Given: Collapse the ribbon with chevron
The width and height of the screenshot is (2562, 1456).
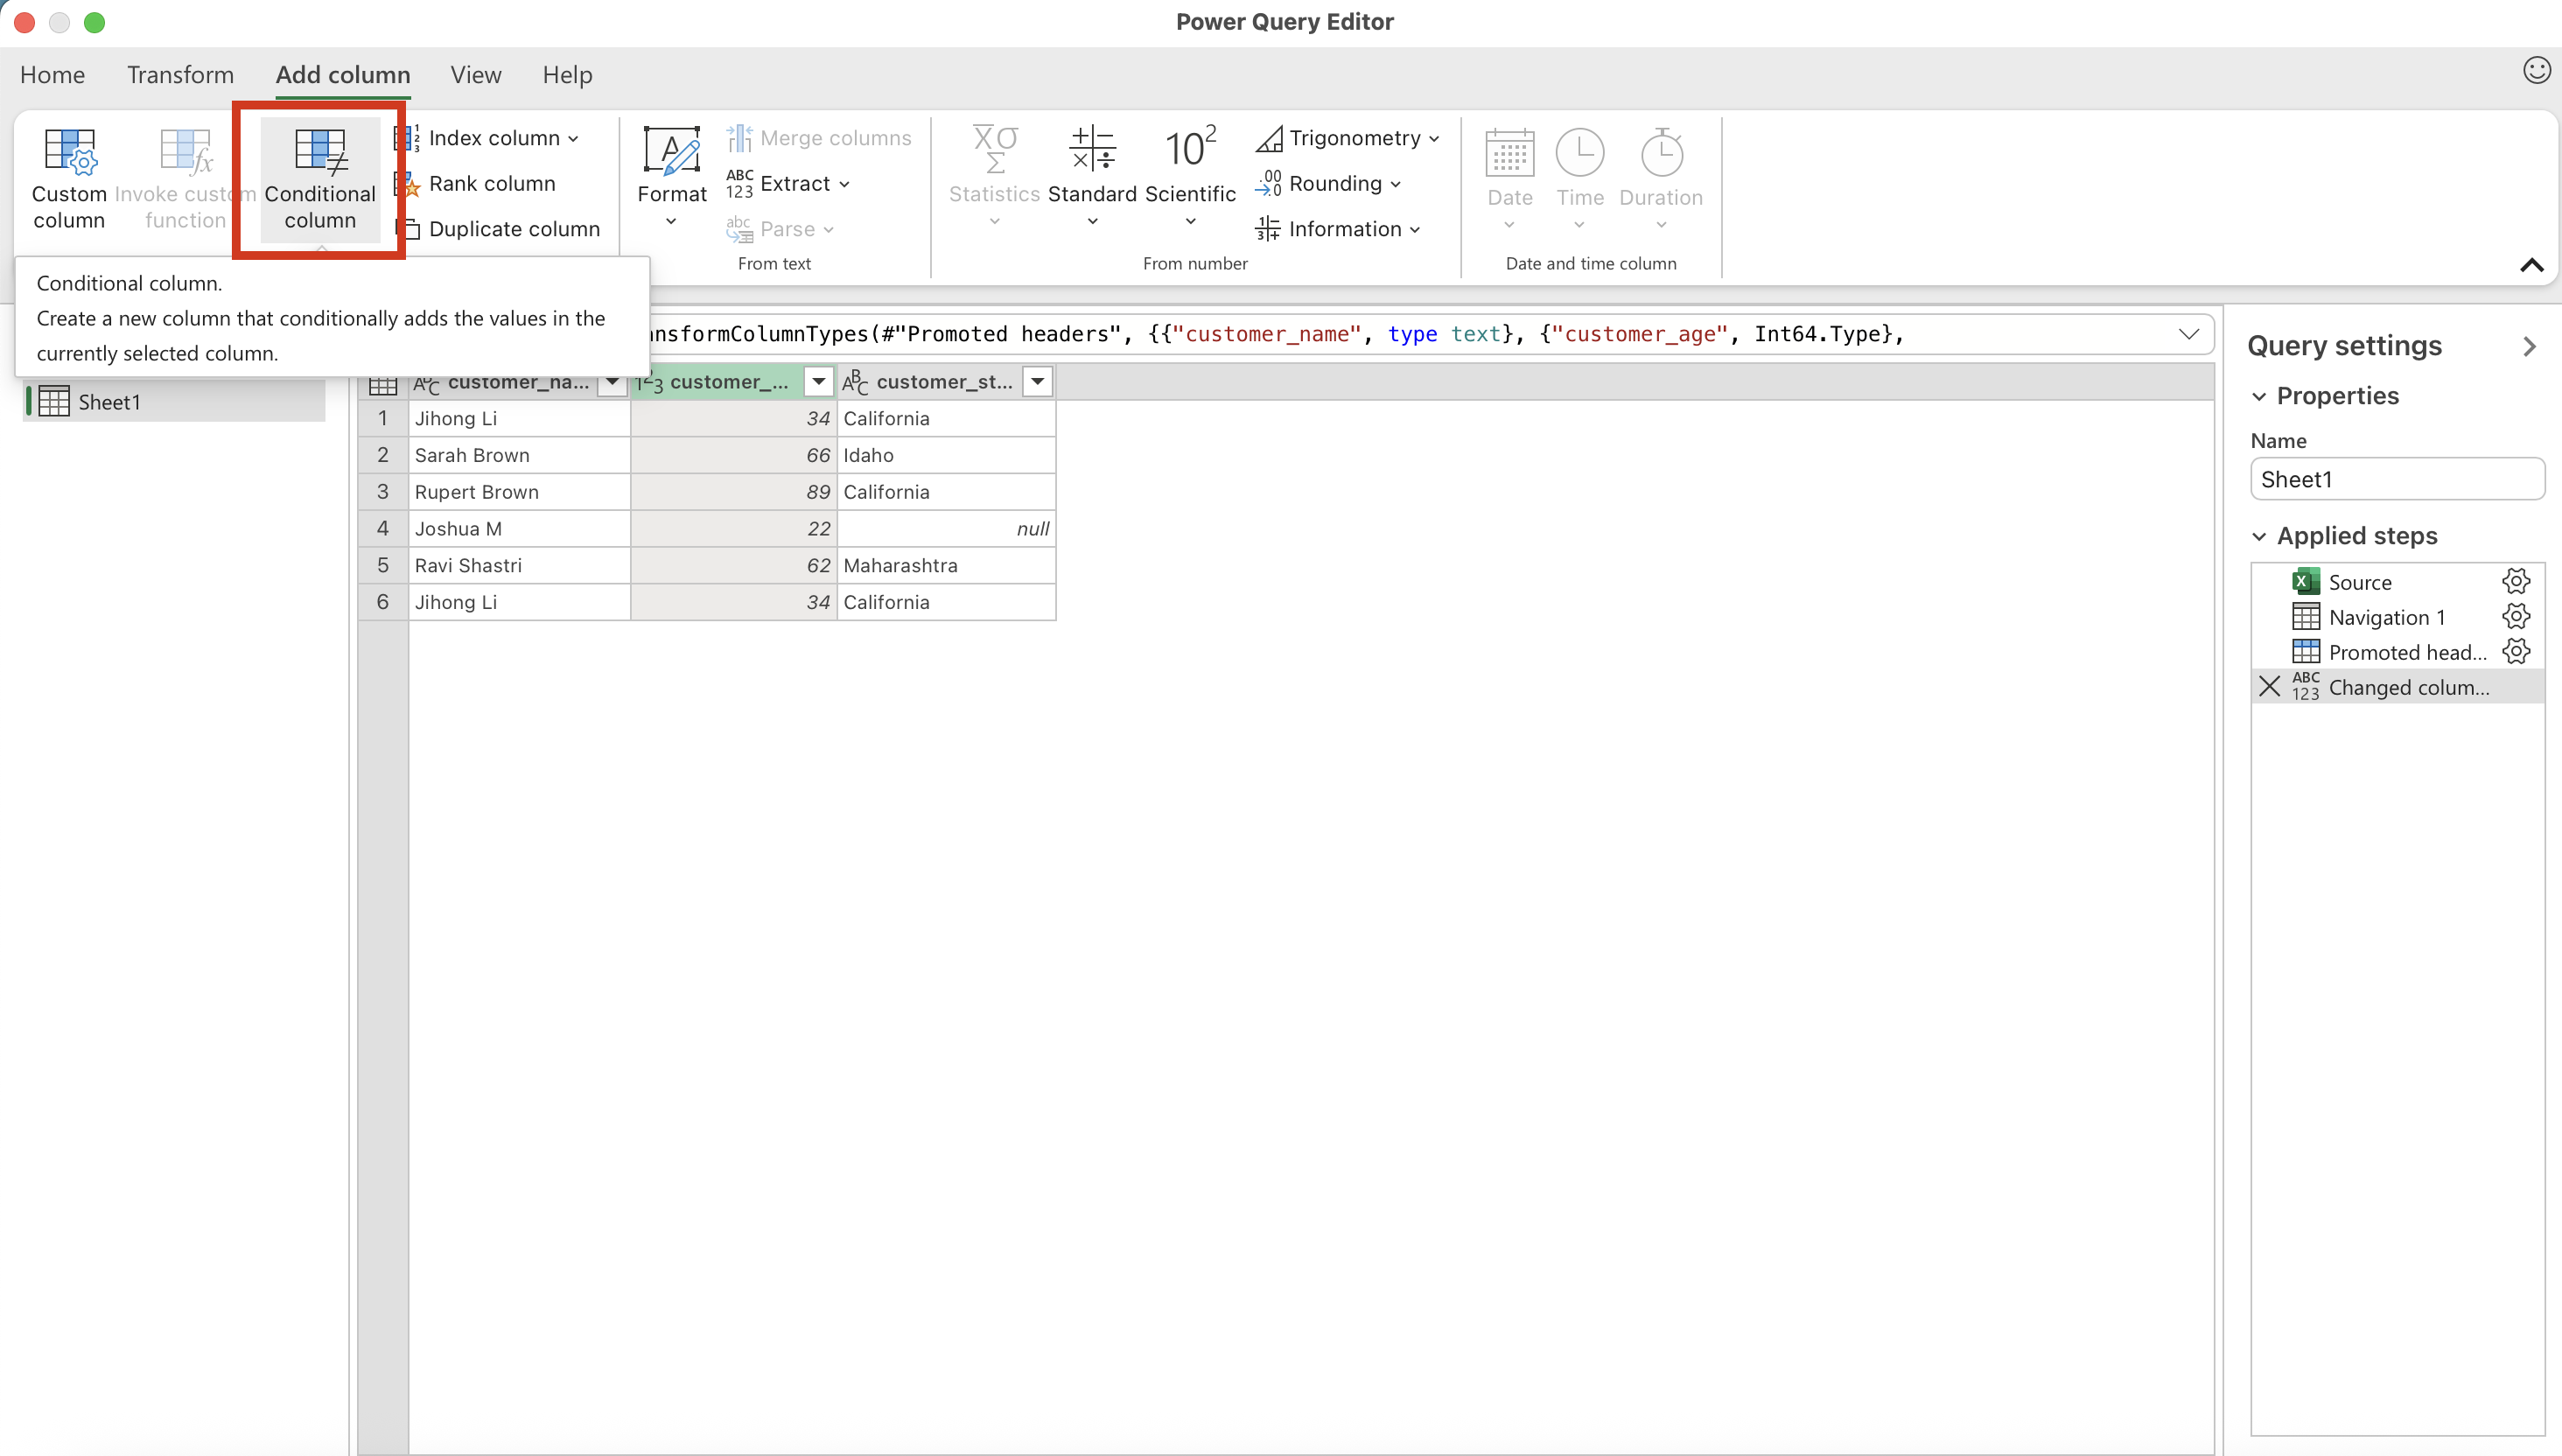Looking at the screenshot, I should pos(2531,265).
